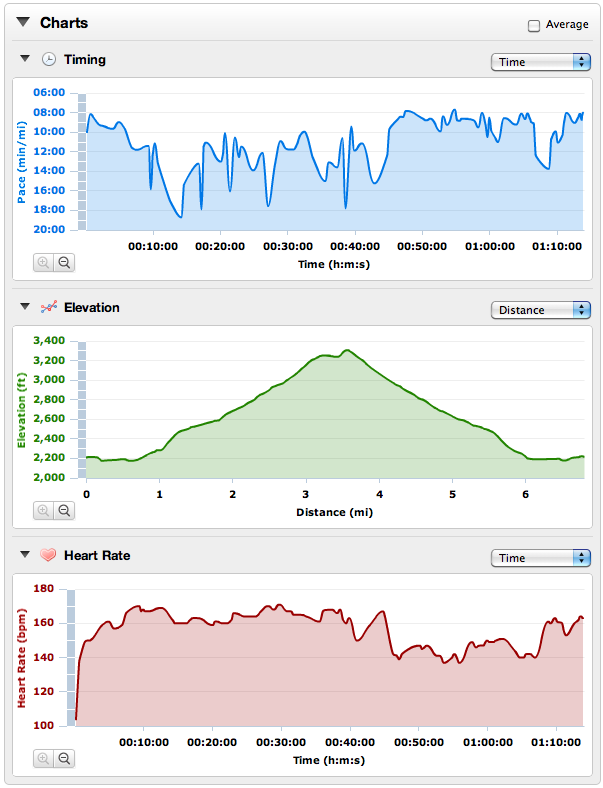Open the Heart Rate chart Time dropdown
This screenshot has width=603, height=788.
[x=540, y=558]
